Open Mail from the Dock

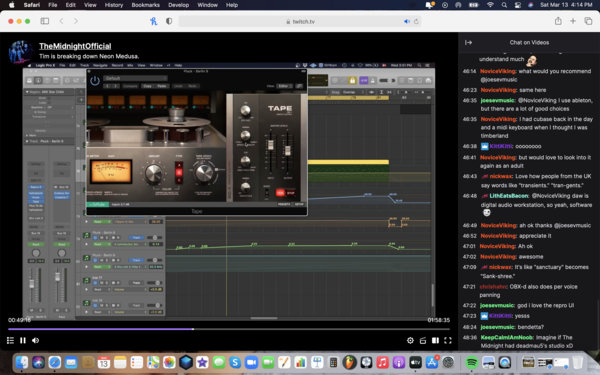(71, 362)
